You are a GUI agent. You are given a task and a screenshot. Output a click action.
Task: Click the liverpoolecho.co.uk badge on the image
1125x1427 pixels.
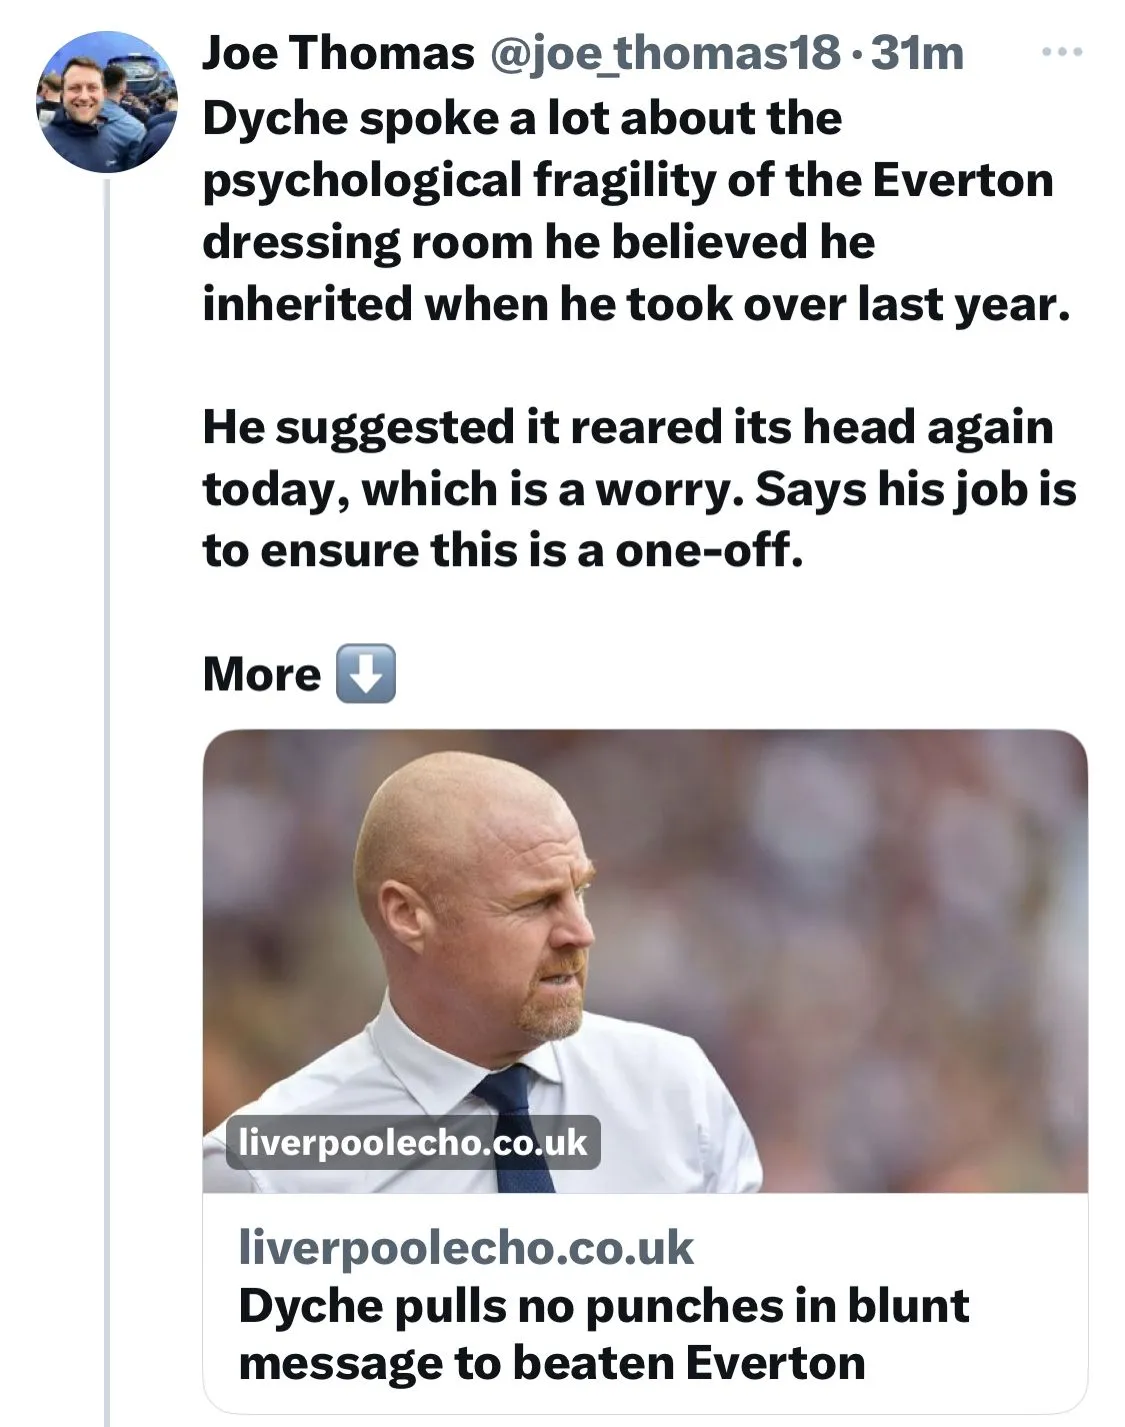tap(413, 1142)
